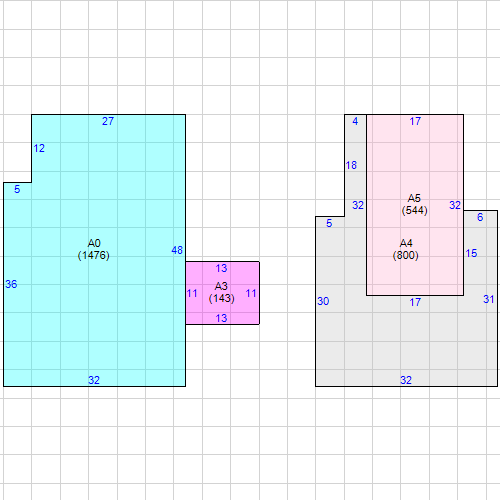The width and height of the screenshot is (500, 500).
Task: Click the 31 dimension on gray area A4
Action: coord(489,299)
